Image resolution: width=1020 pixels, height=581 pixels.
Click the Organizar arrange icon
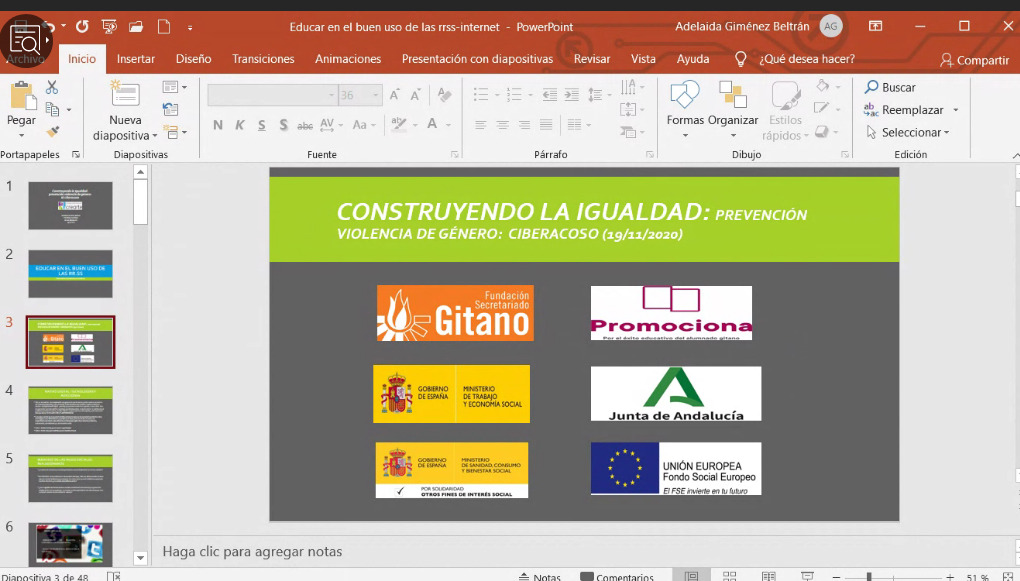pyautogui.click(x=732, y=95)
